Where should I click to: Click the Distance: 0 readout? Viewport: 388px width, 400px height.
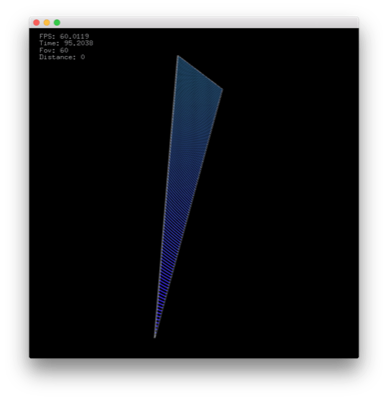pos(62,57)
